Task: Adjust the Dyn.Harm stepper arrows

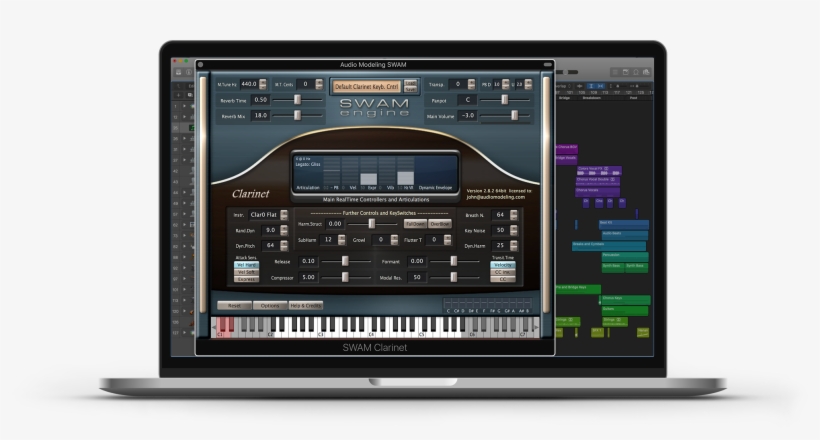Action: point(514,245)
